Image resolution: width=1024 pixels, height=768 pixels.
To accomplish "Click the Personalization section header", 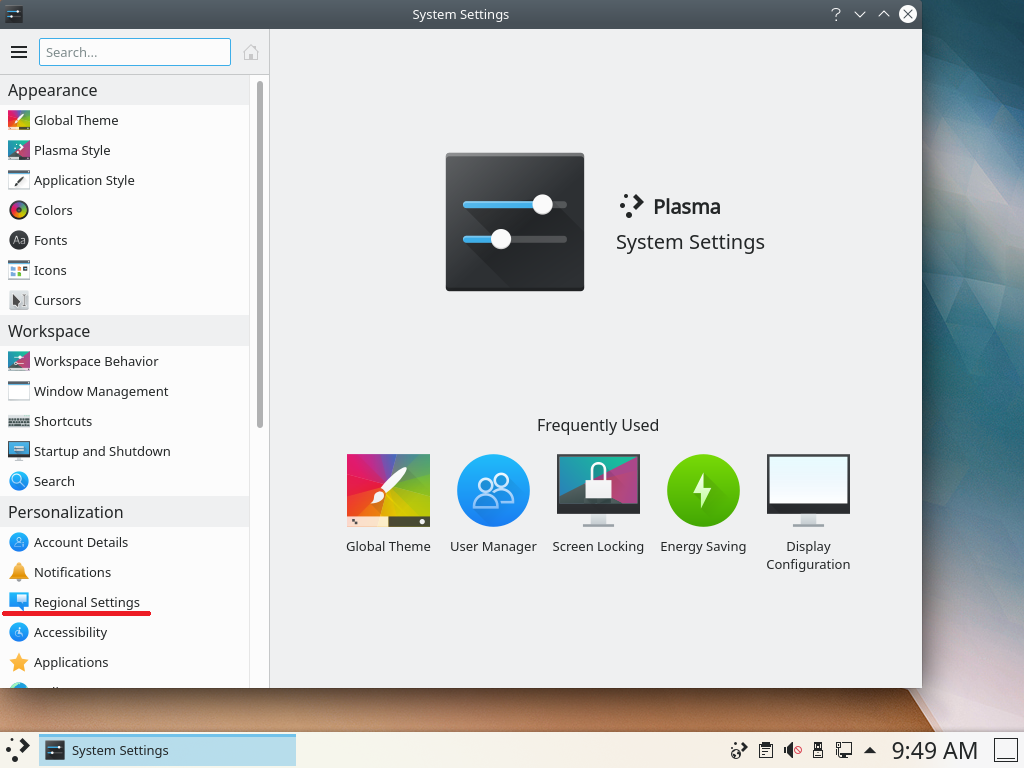I will pos(124,512).
